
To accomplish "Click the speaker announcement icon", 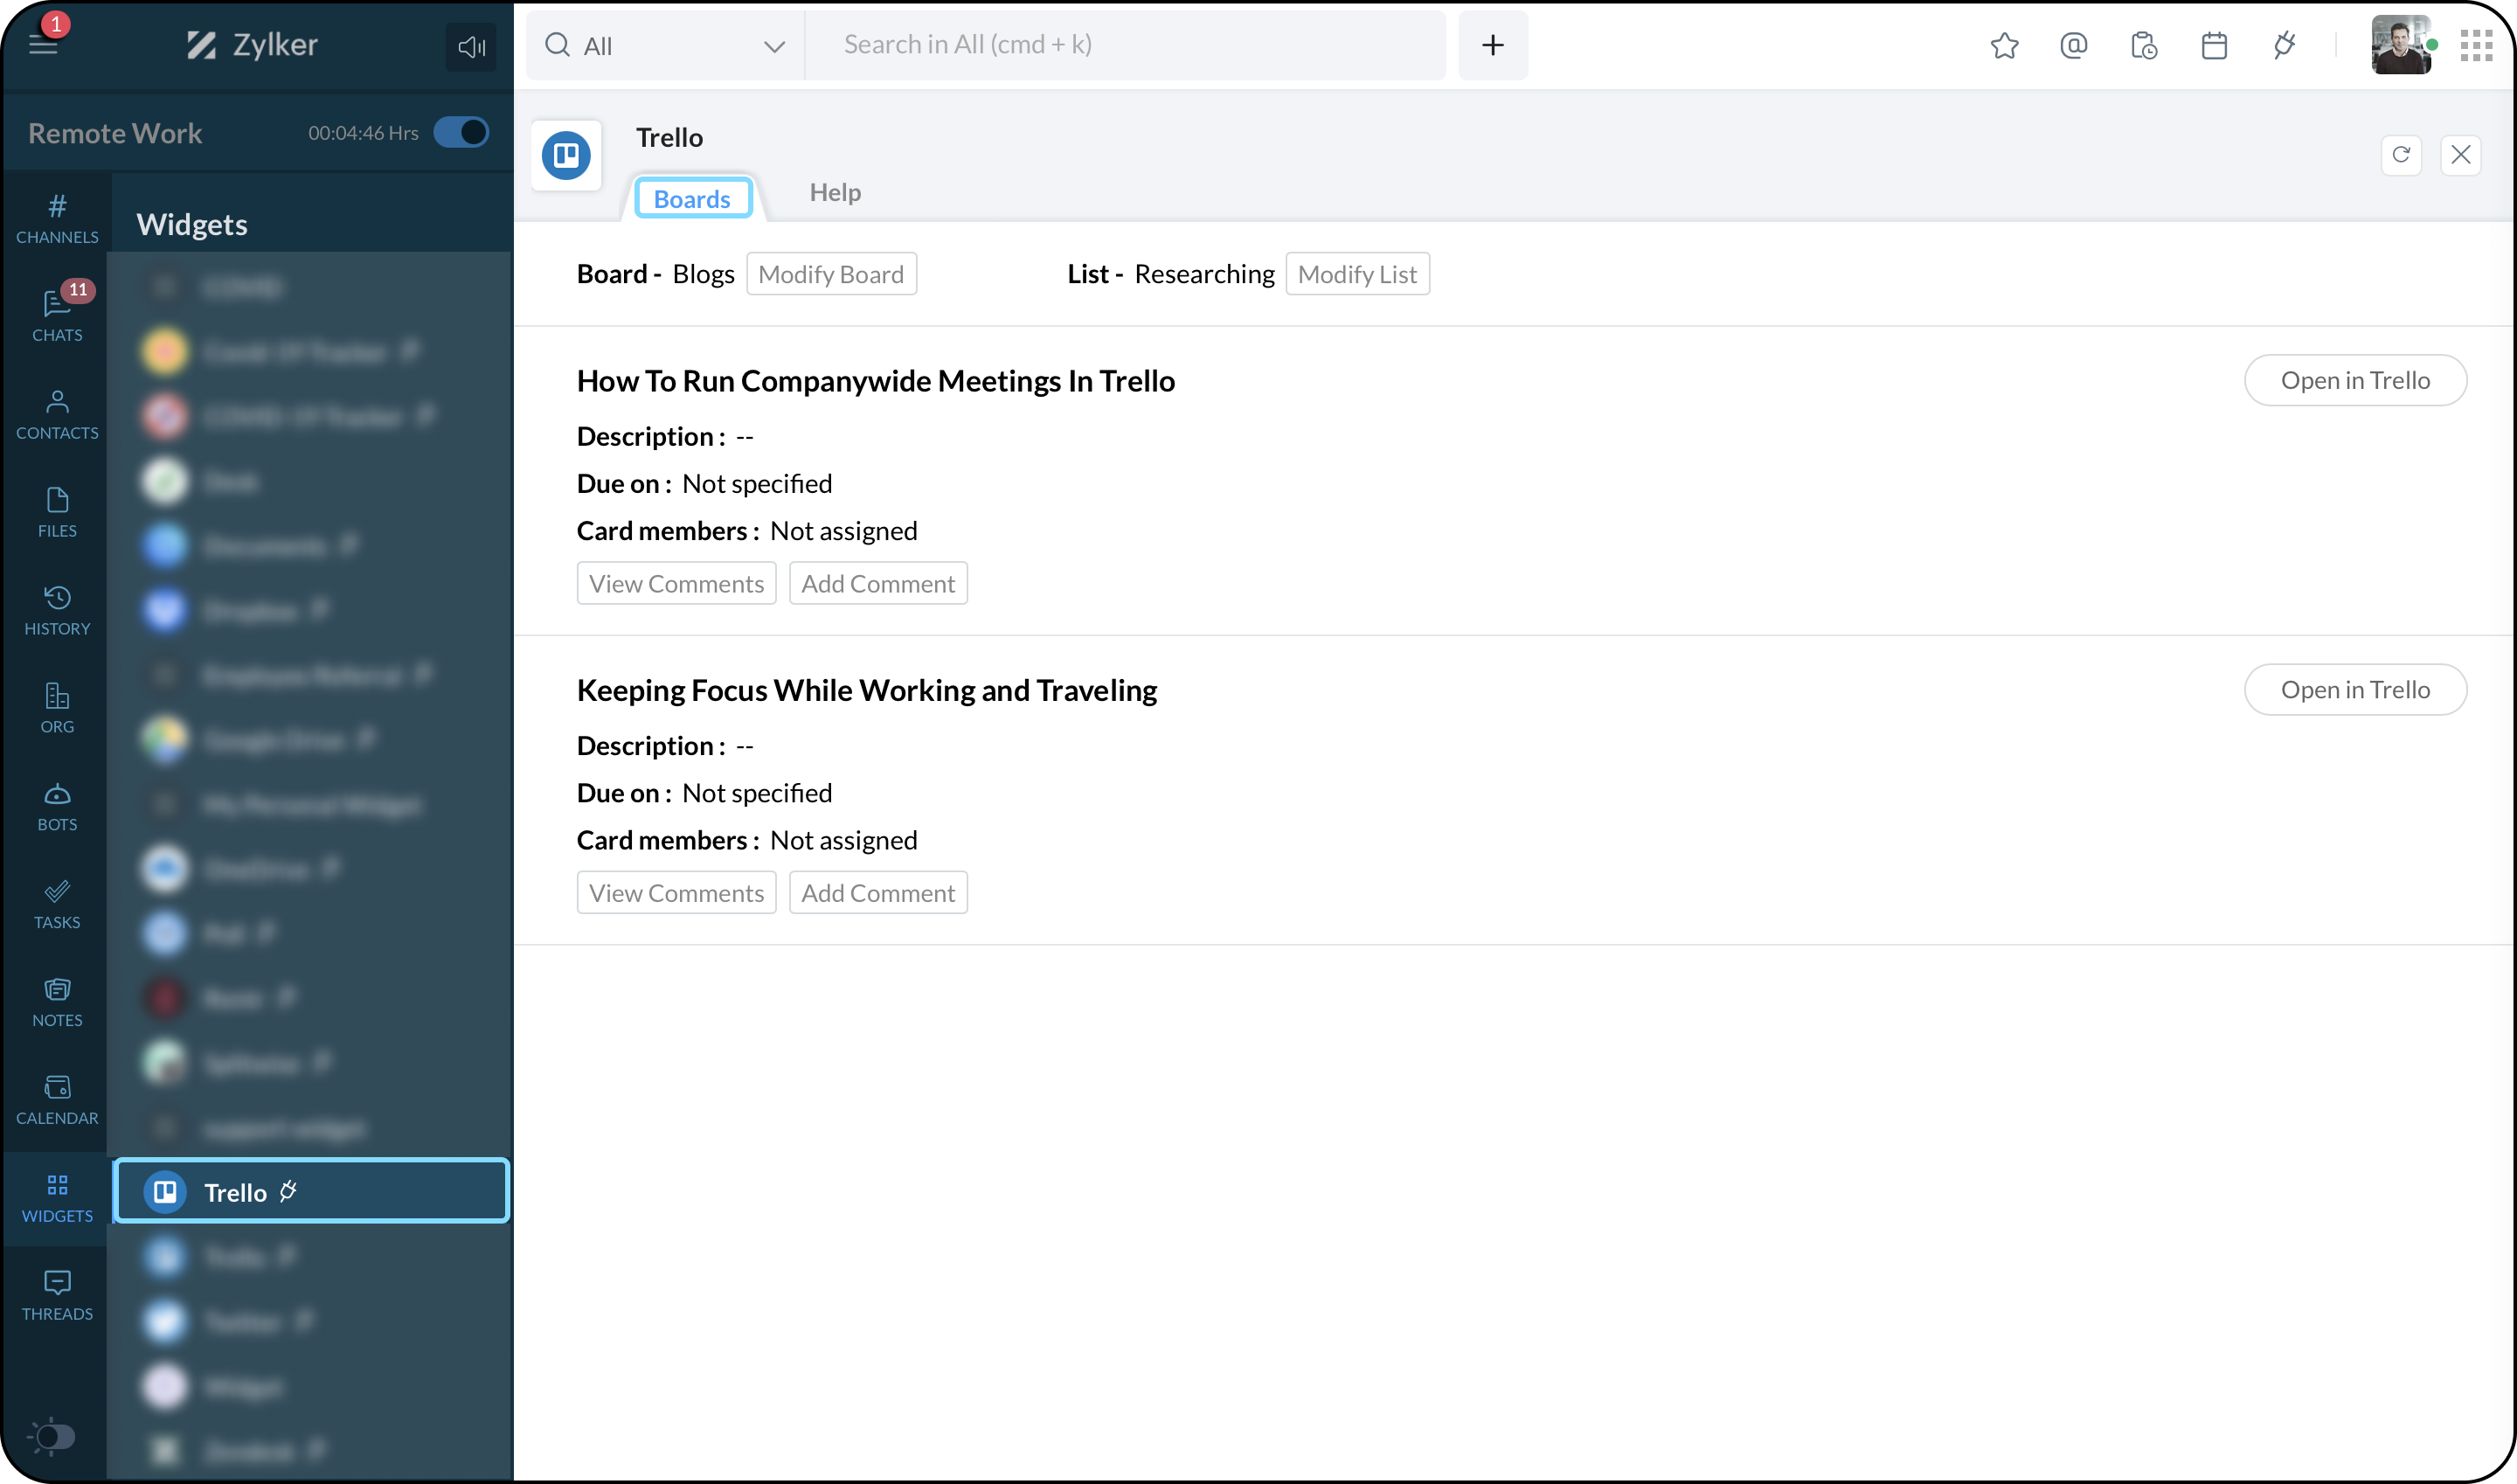I will [x=471, y=46].
